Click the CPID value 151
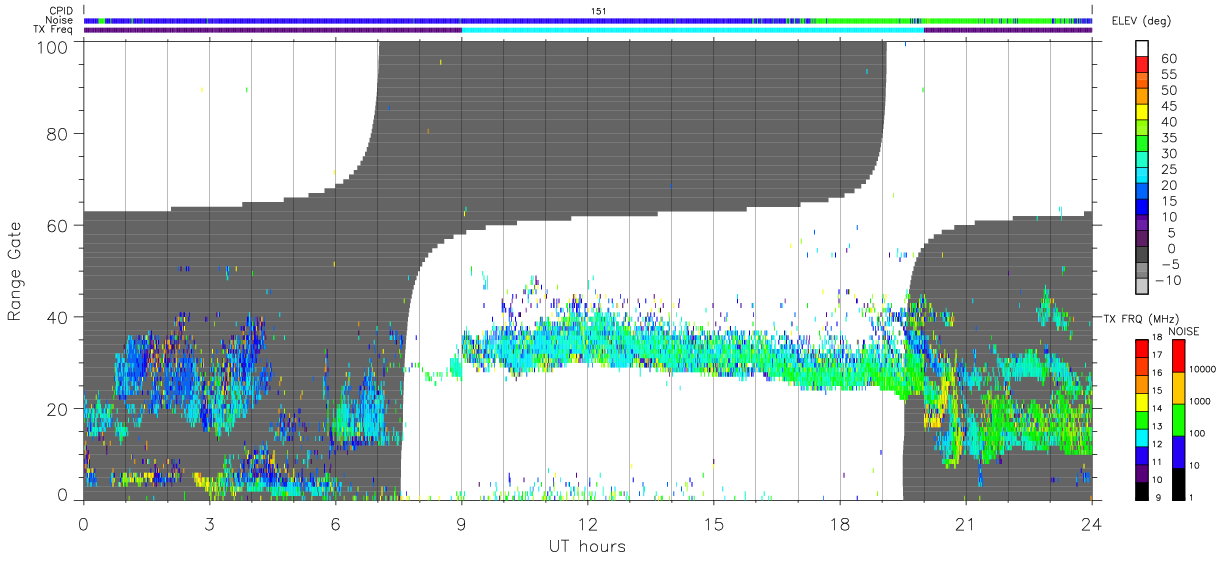The image size is (1228, 567). point(598,11)
